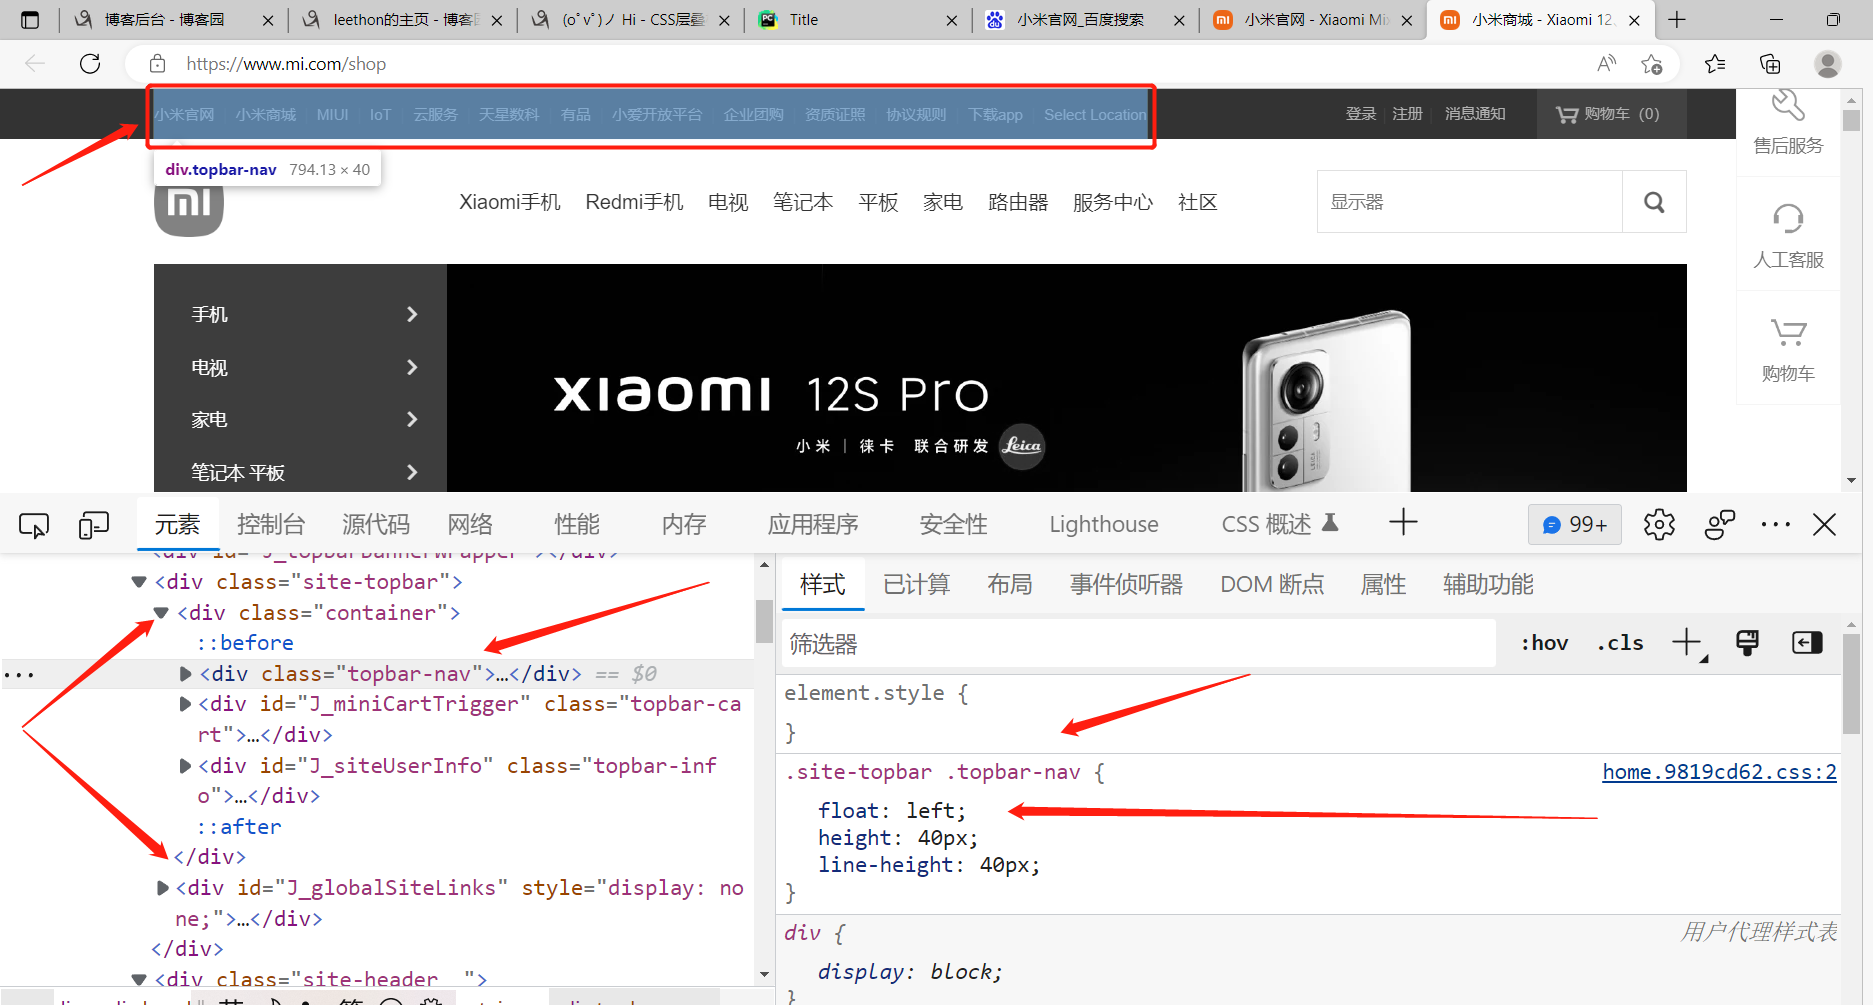The image size is (1873, 1005).
Task: Click the browser address bar URL
Action: pos(286,64)
